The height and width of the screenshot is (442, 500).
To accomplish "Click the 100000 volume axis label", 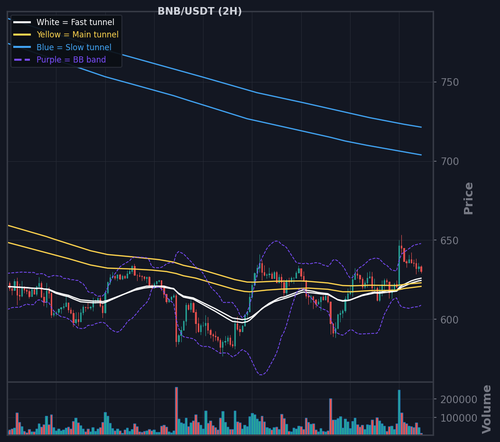I will pos(459,418).
